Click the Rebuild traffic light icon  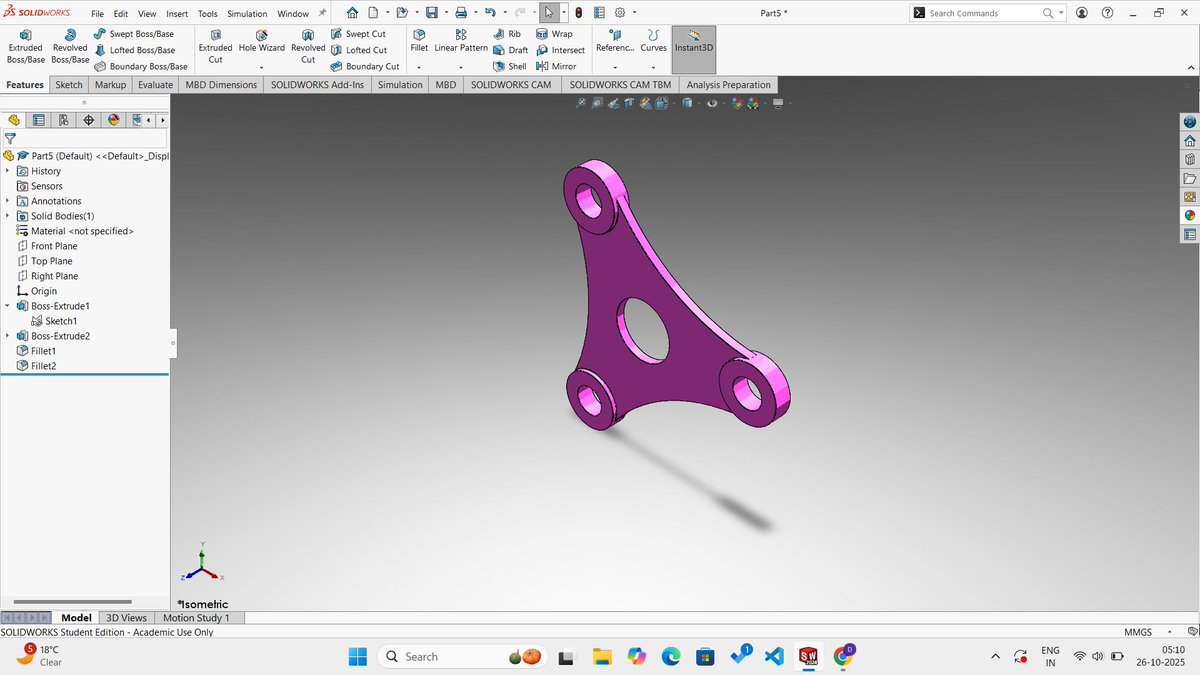[579, 13]
